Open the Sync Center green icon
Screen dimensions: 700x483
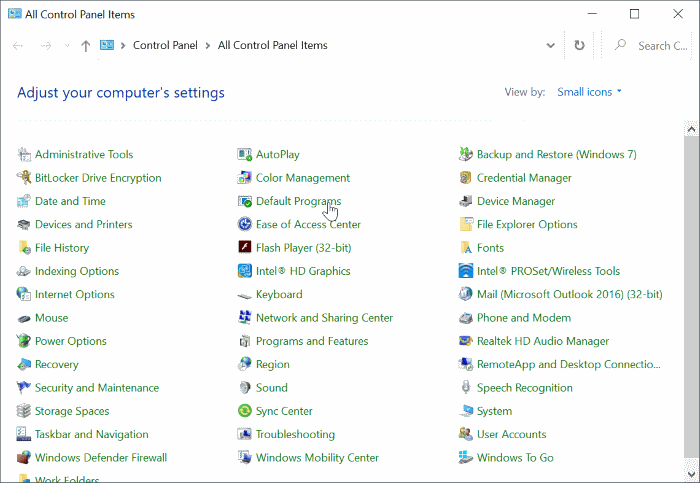(x=245, y=411)
